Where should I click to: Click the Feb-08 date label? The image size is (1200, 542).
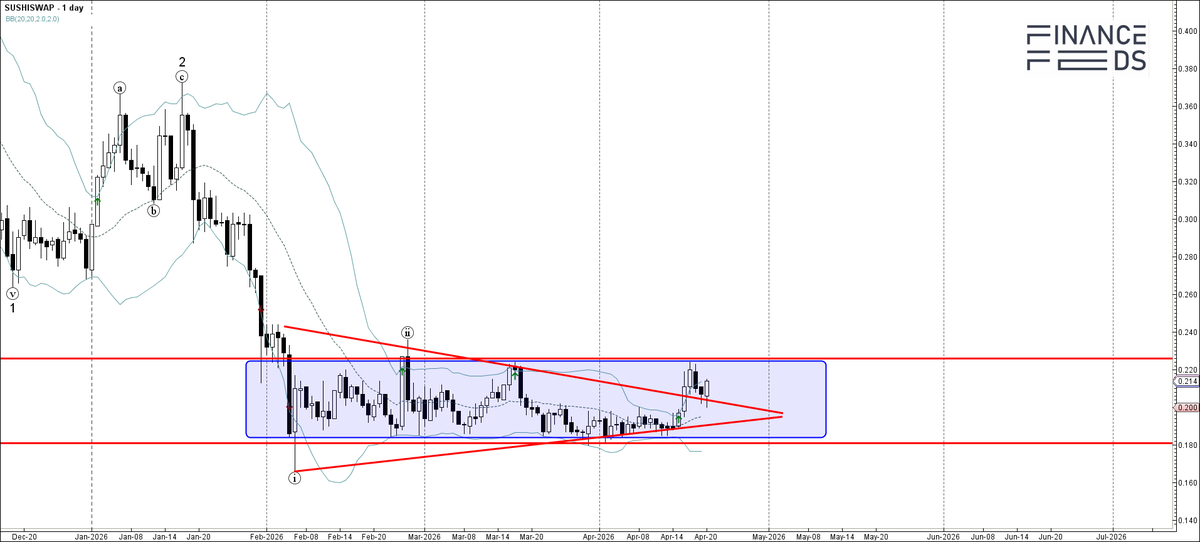(305, 536)
